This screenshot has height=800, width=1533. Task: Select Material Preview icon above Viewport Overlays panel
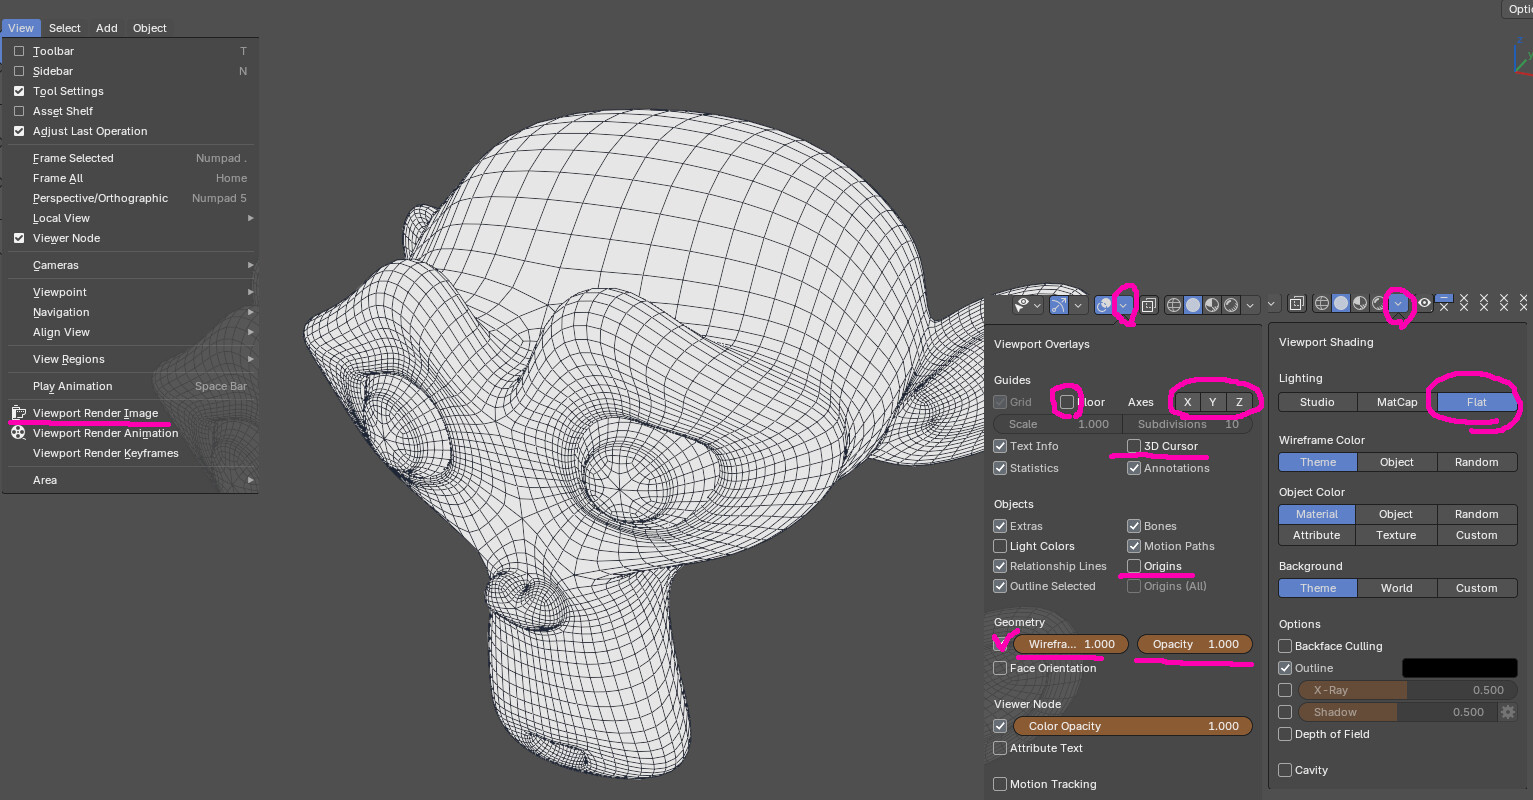(1212, 305)
